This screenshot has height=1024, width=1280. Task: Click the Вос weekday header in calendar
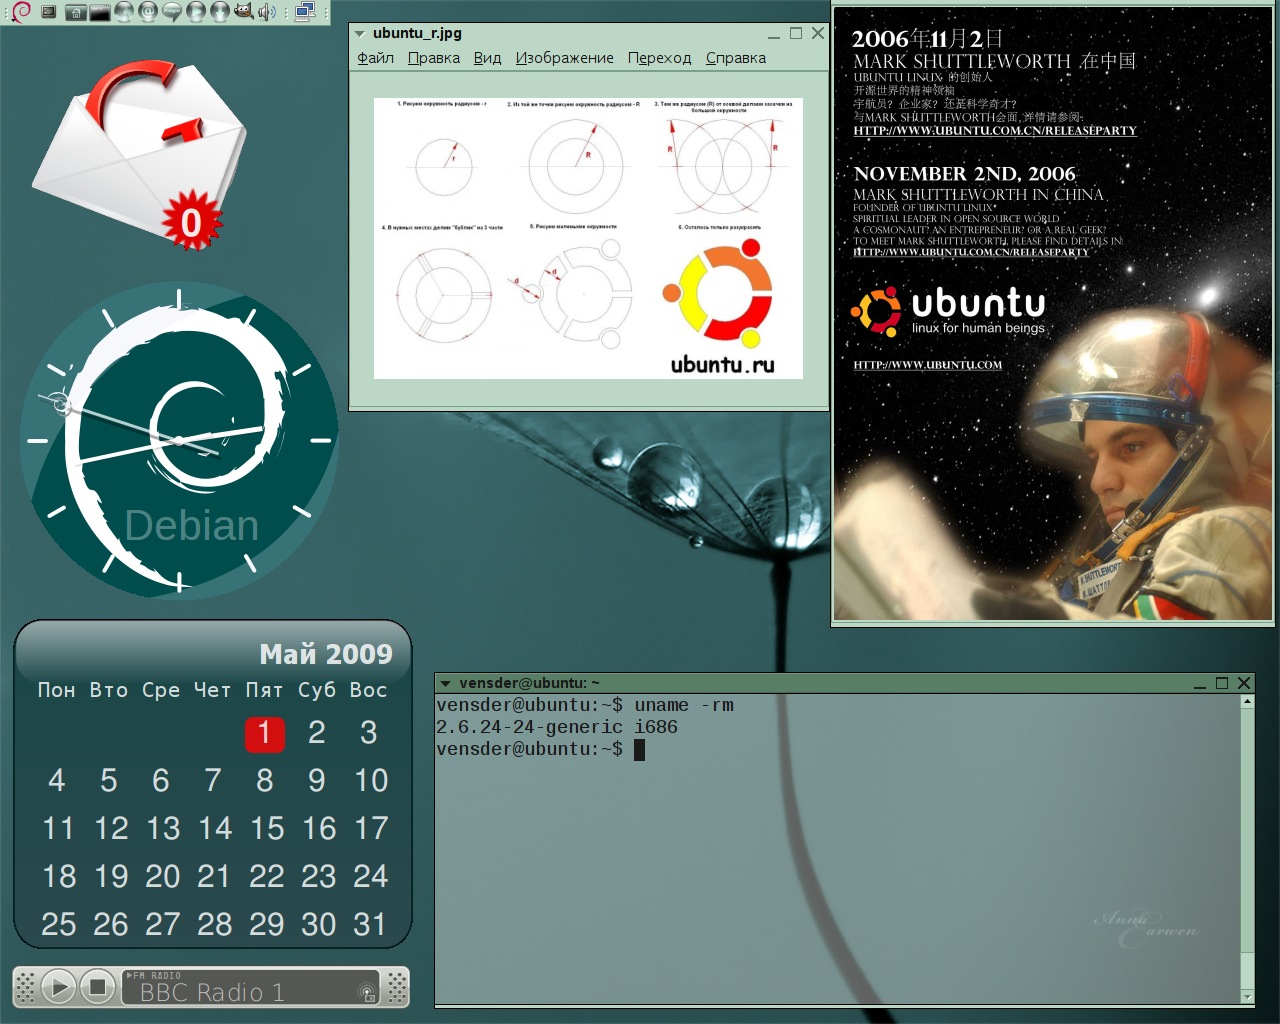pos(368,690)
